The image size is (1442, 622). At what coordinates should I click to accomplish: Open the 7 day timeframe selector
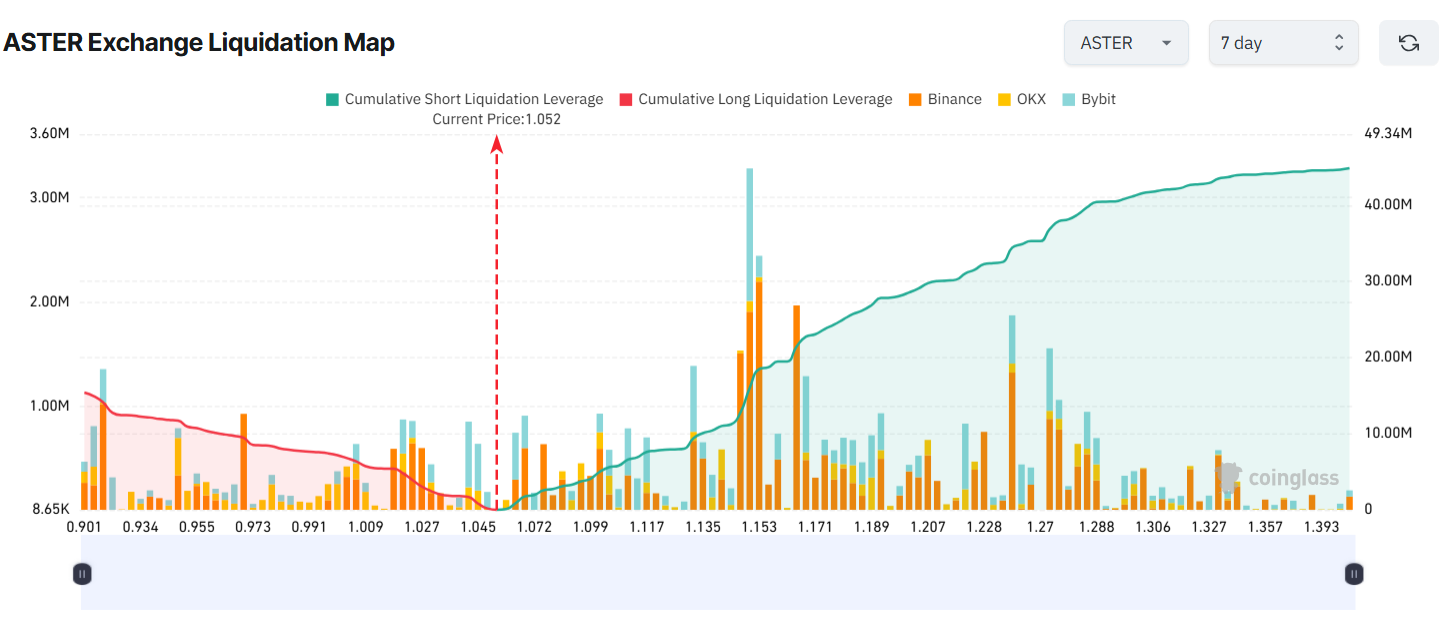click(x=1283, y=42)
